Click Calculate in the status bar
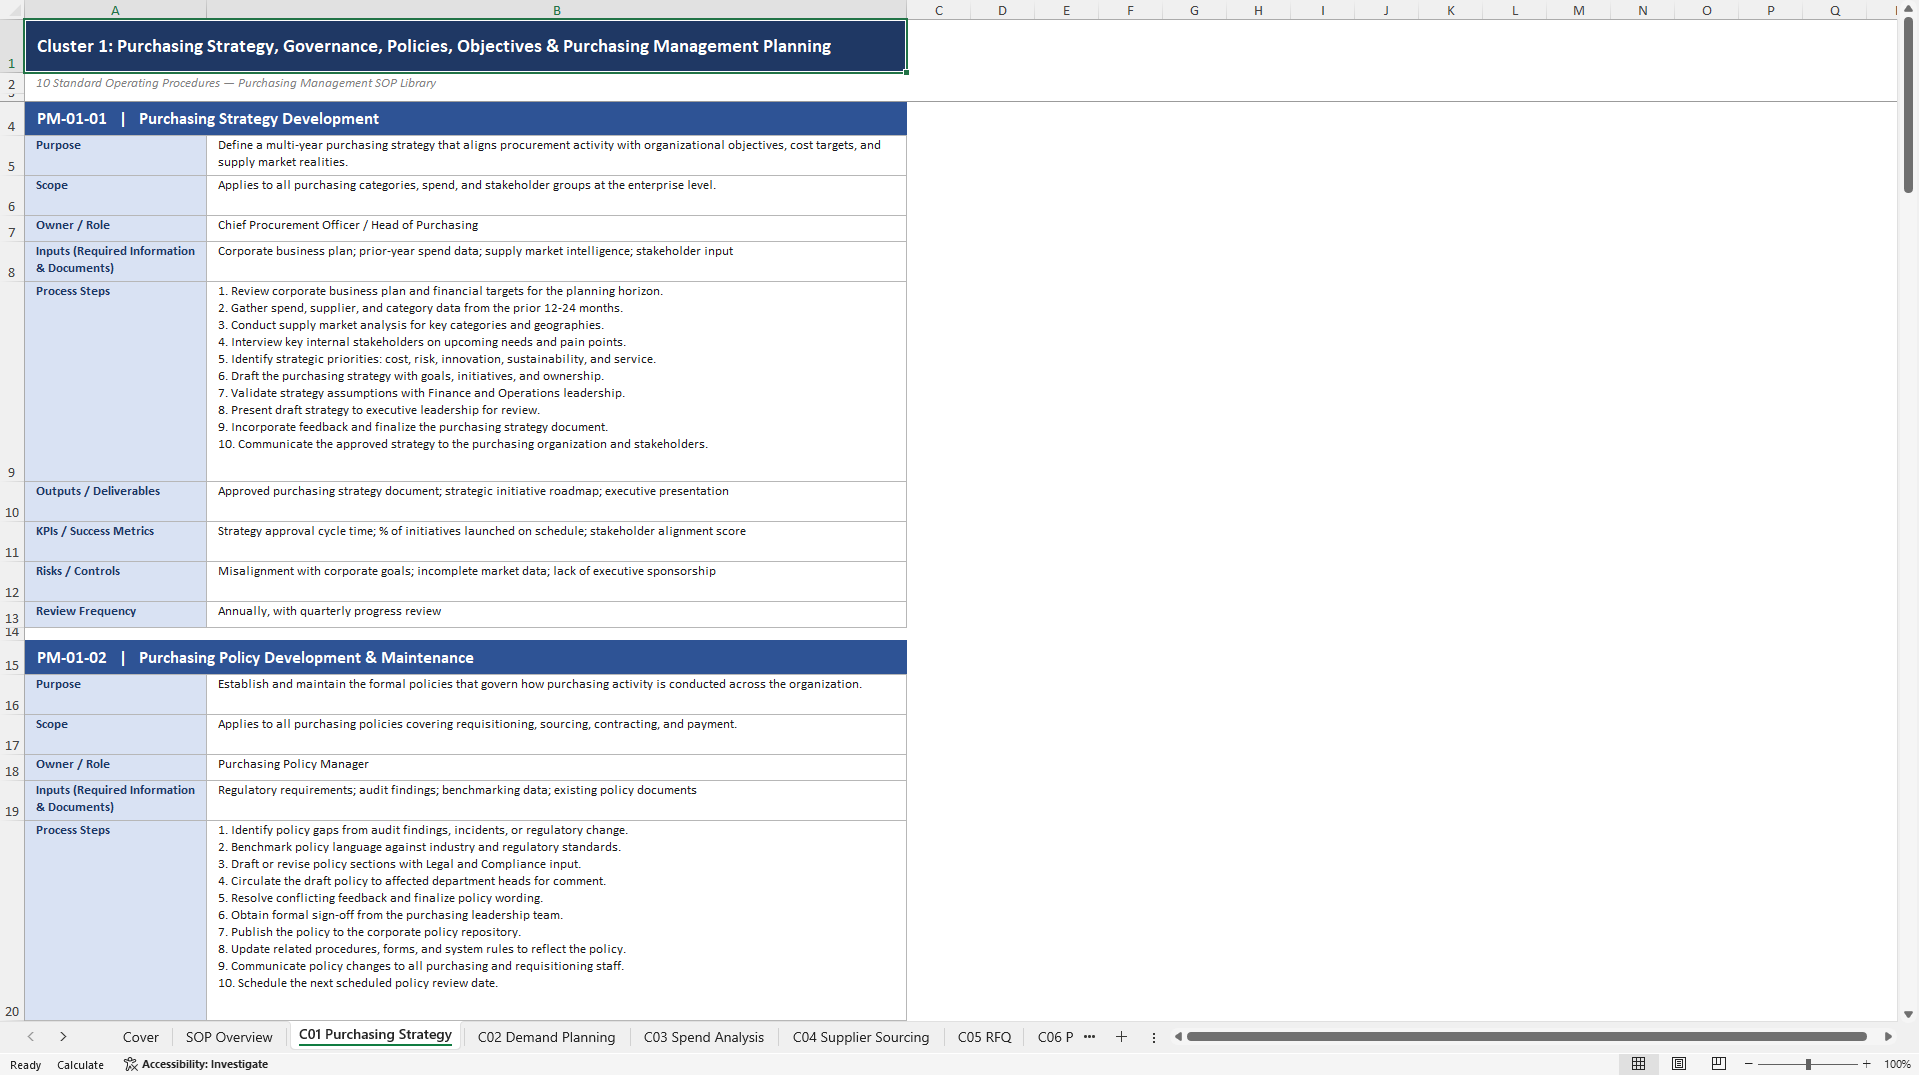 click(80, 1065)
